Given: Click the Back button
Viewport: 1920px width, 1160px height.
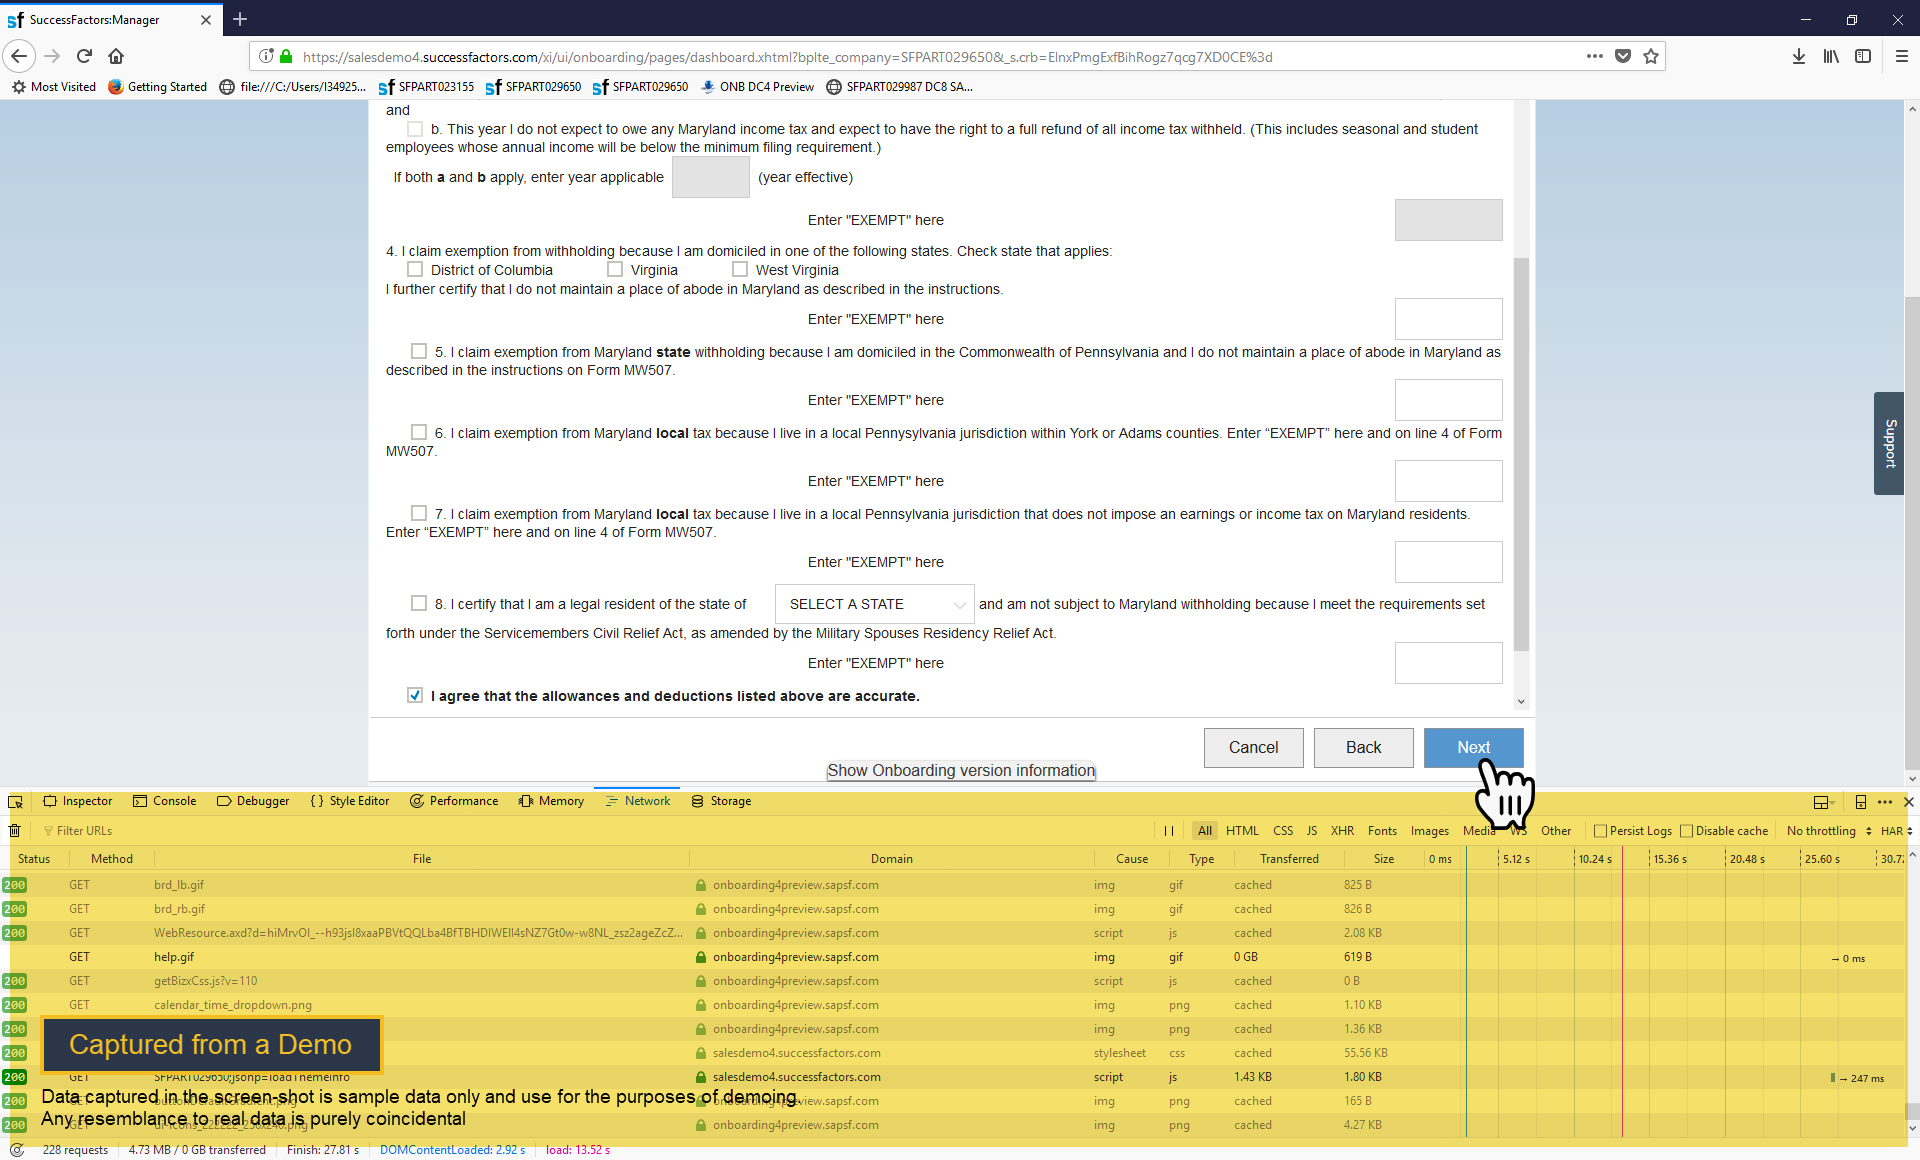Looking at the screenshot, I should (x=1364, y=747).
